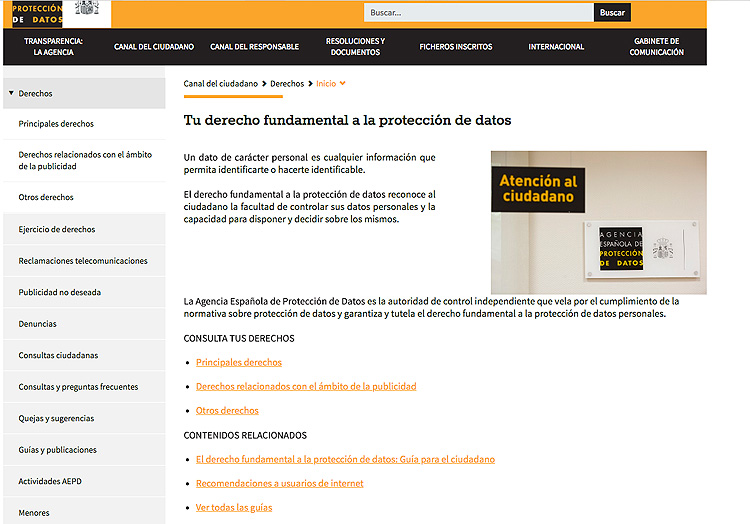Image resolution: width=750 pixels, height=524 pixels.
Task: Open Menores in the sidebar
Action: 84,512
